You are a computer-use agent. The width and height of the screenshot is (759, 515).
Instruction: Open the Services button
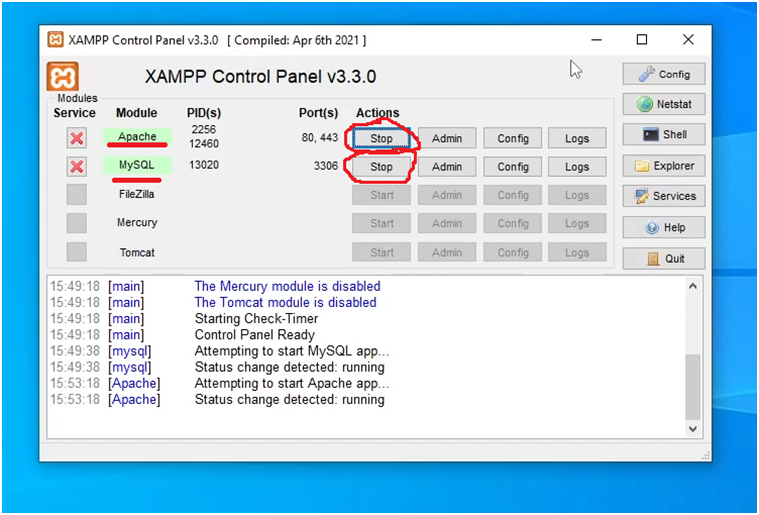click(x=664, y=196)
